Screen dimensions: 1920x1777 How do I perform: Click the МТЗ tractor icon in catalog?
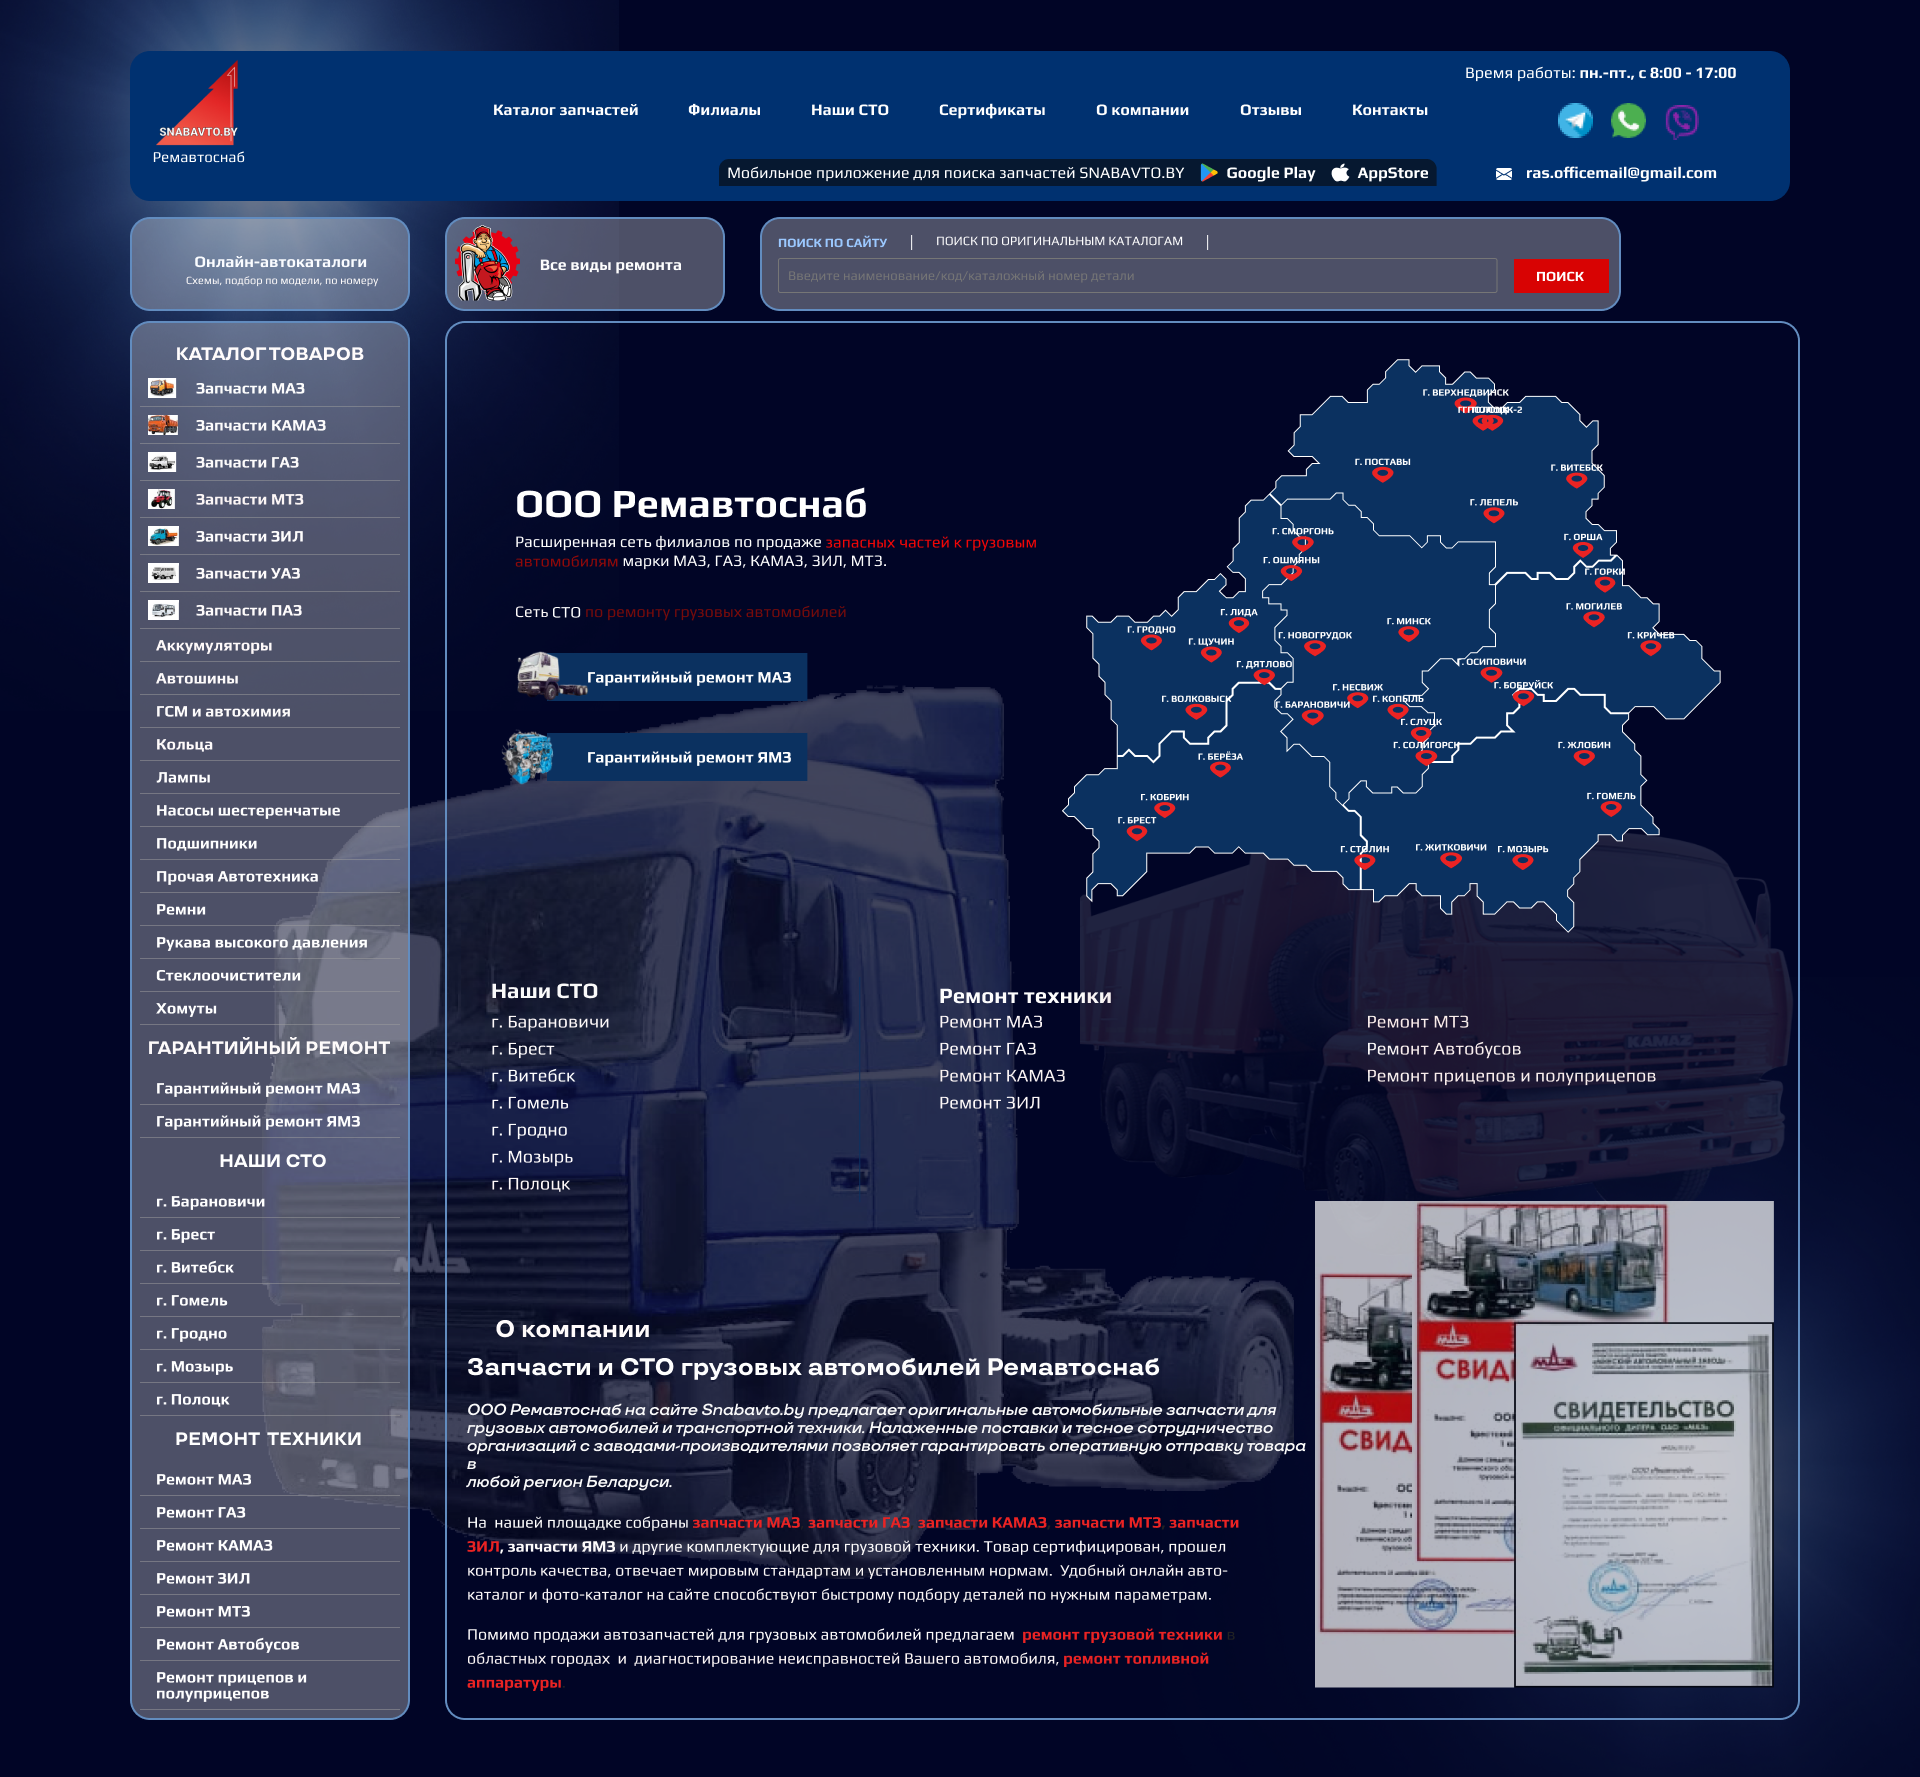[162, 499]
